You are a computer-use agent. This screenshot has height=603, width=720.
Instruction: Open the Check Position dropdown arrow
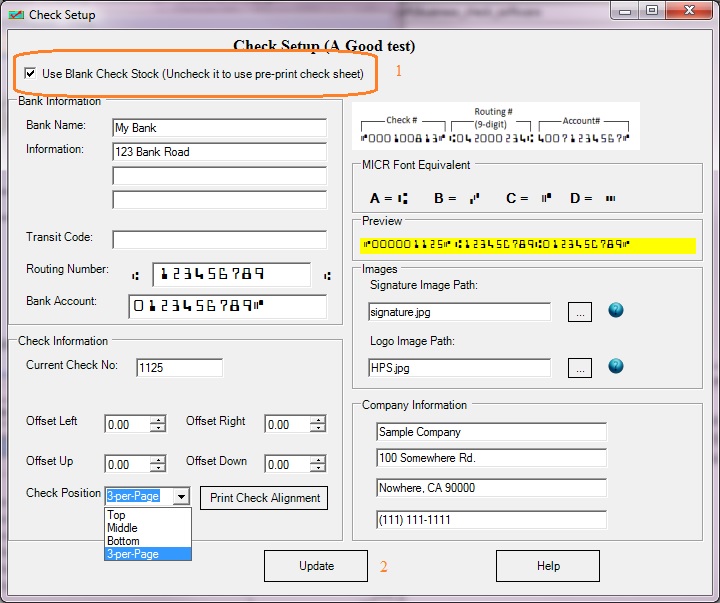coord(180,497)
